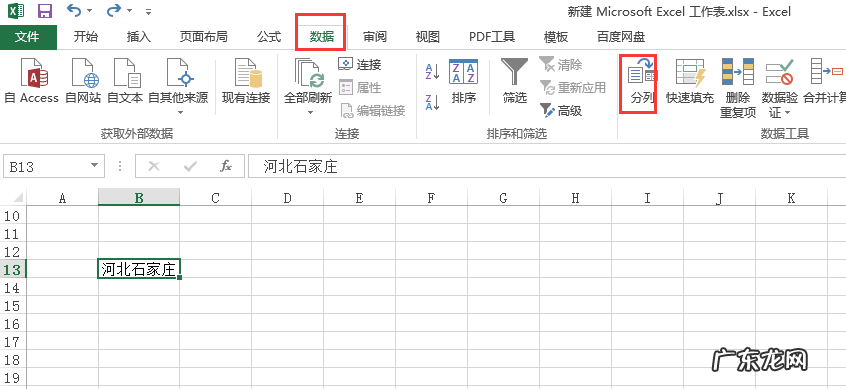Switch to the 开始 tab
The image size is (846, 389).
[x=86, y=37]
